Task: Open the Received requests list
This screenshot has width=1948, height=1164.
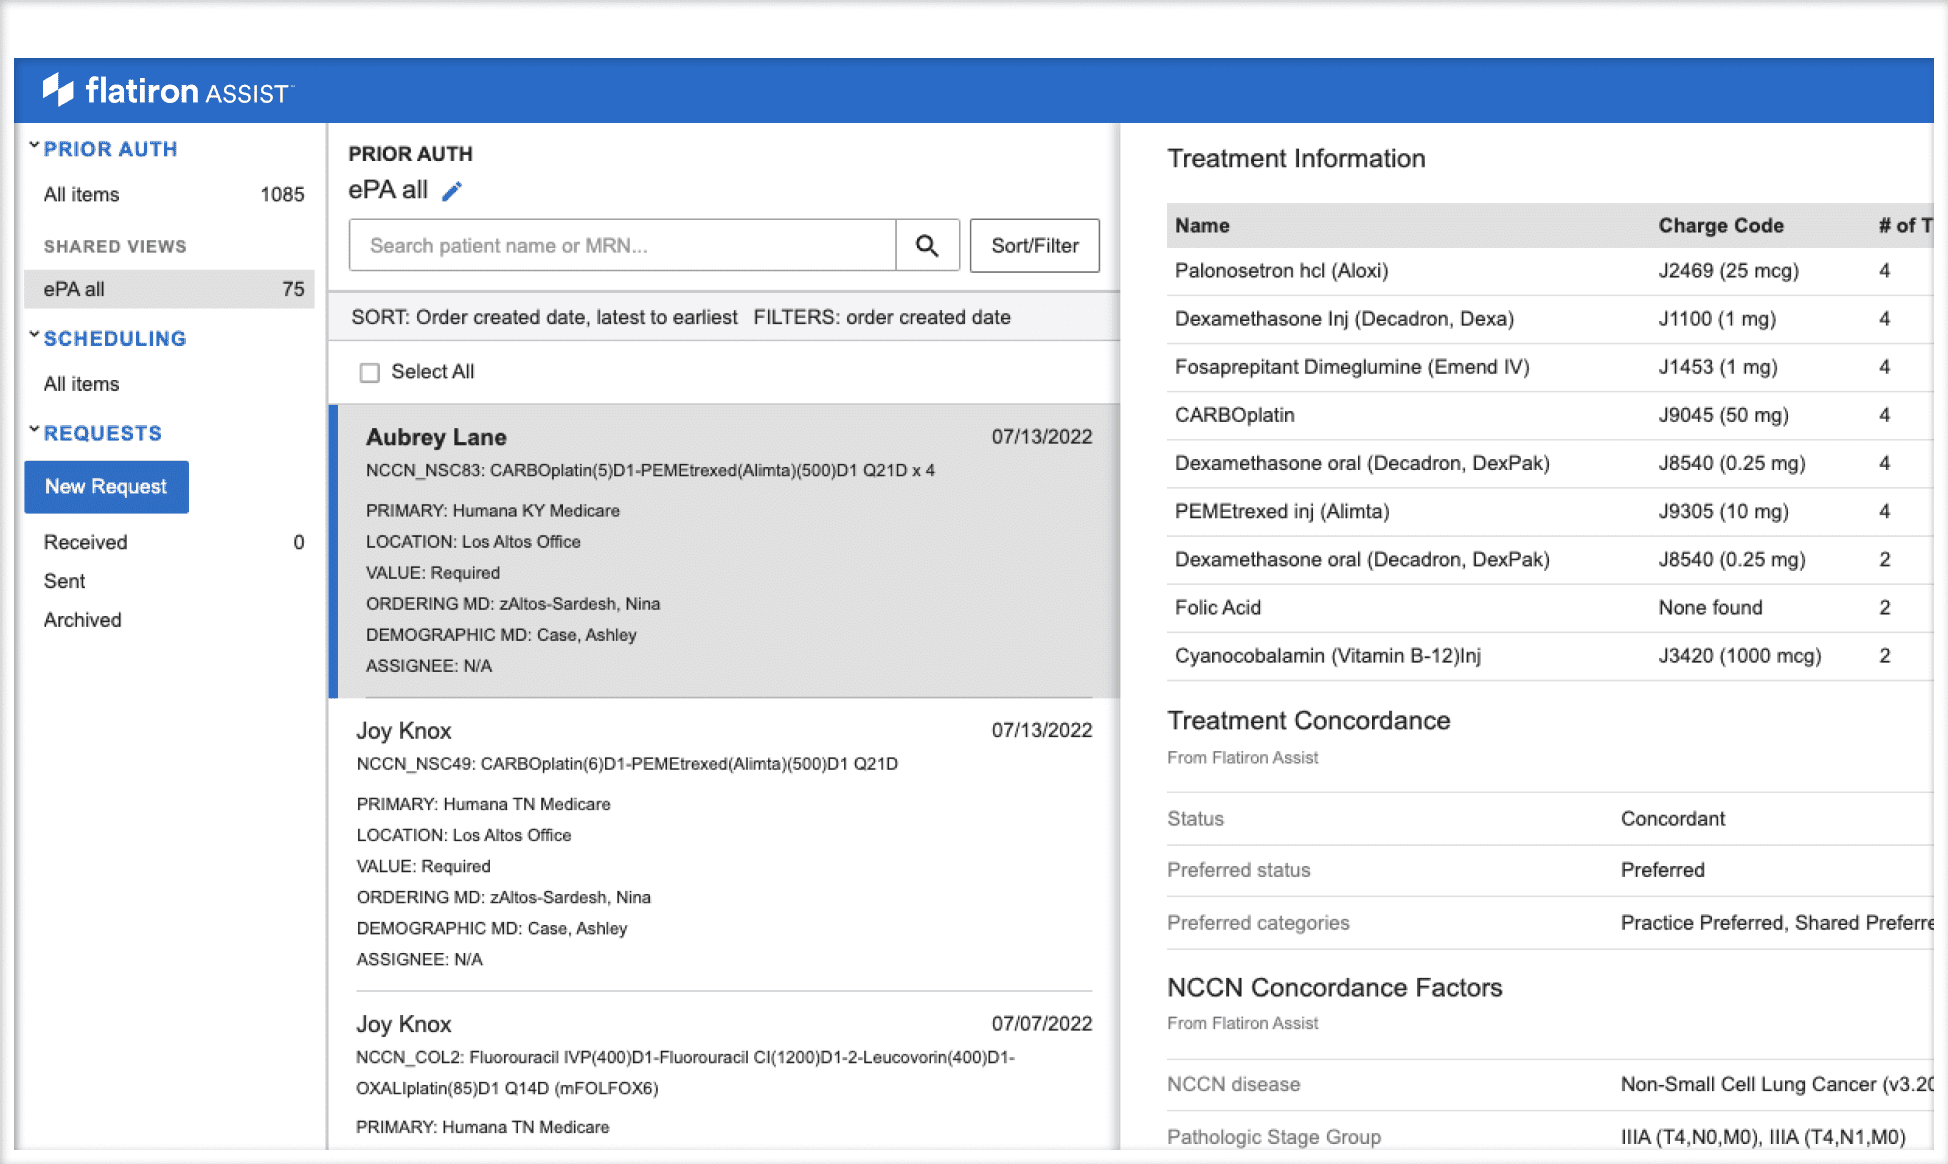Action: [86, 542]
